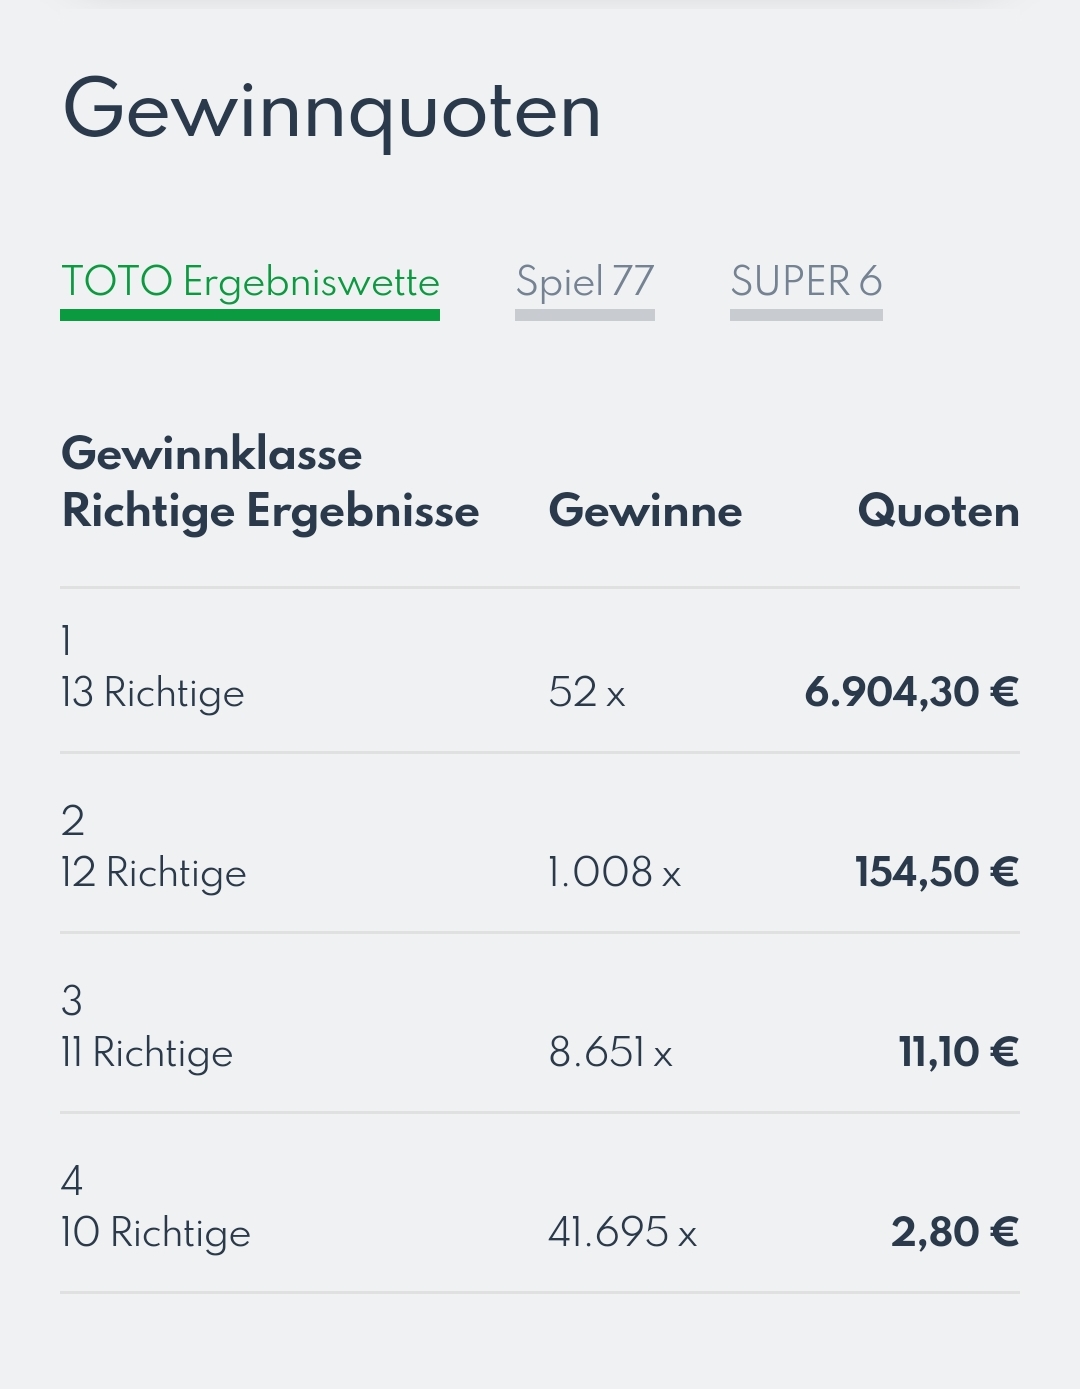Click the 41.695 x winners count

coord(622,1232)
